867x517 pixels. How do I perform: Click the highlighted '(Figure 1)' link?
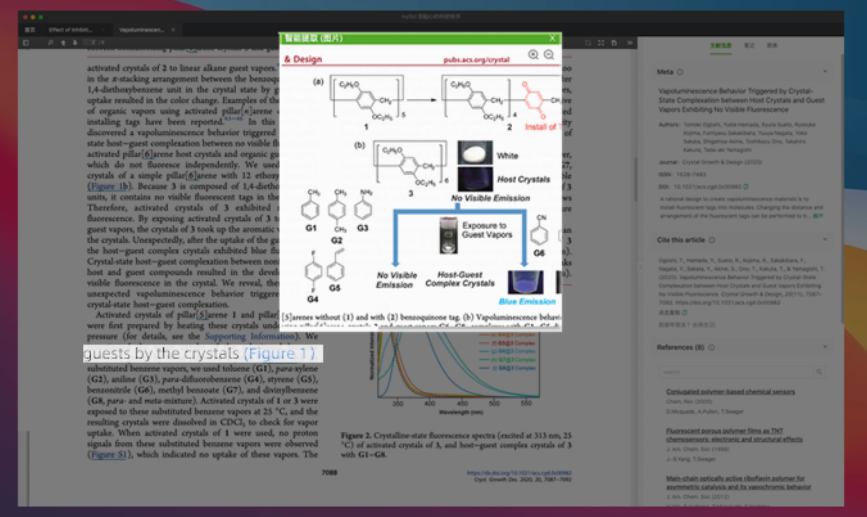(x=280, y=353)
